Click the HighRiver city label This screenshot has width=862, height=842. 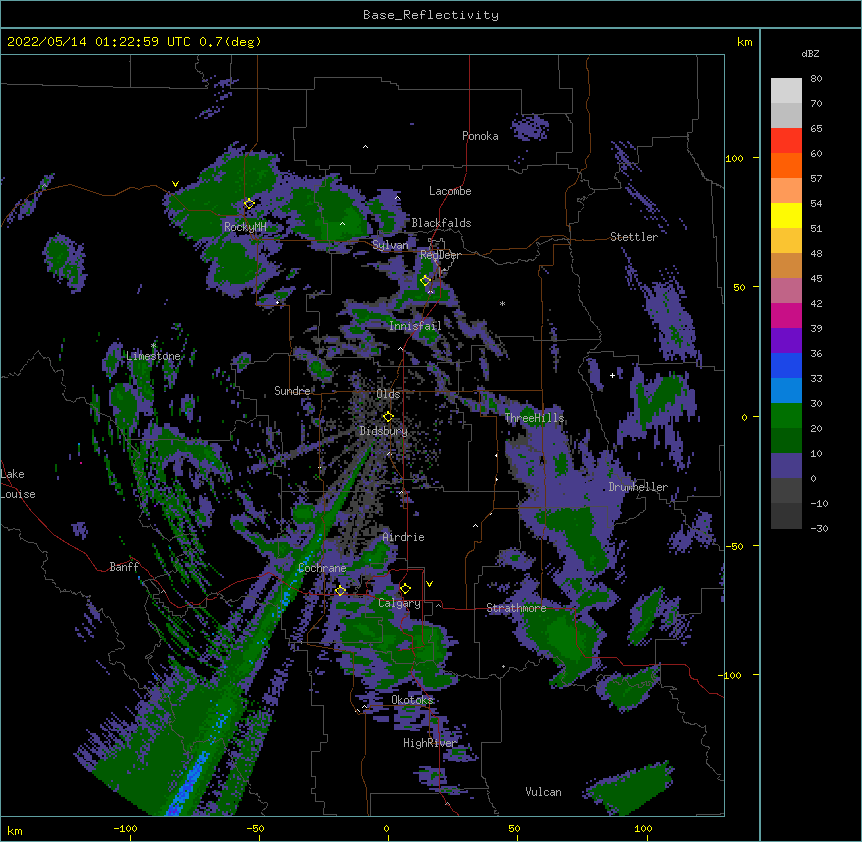click(x=430, y=743)
